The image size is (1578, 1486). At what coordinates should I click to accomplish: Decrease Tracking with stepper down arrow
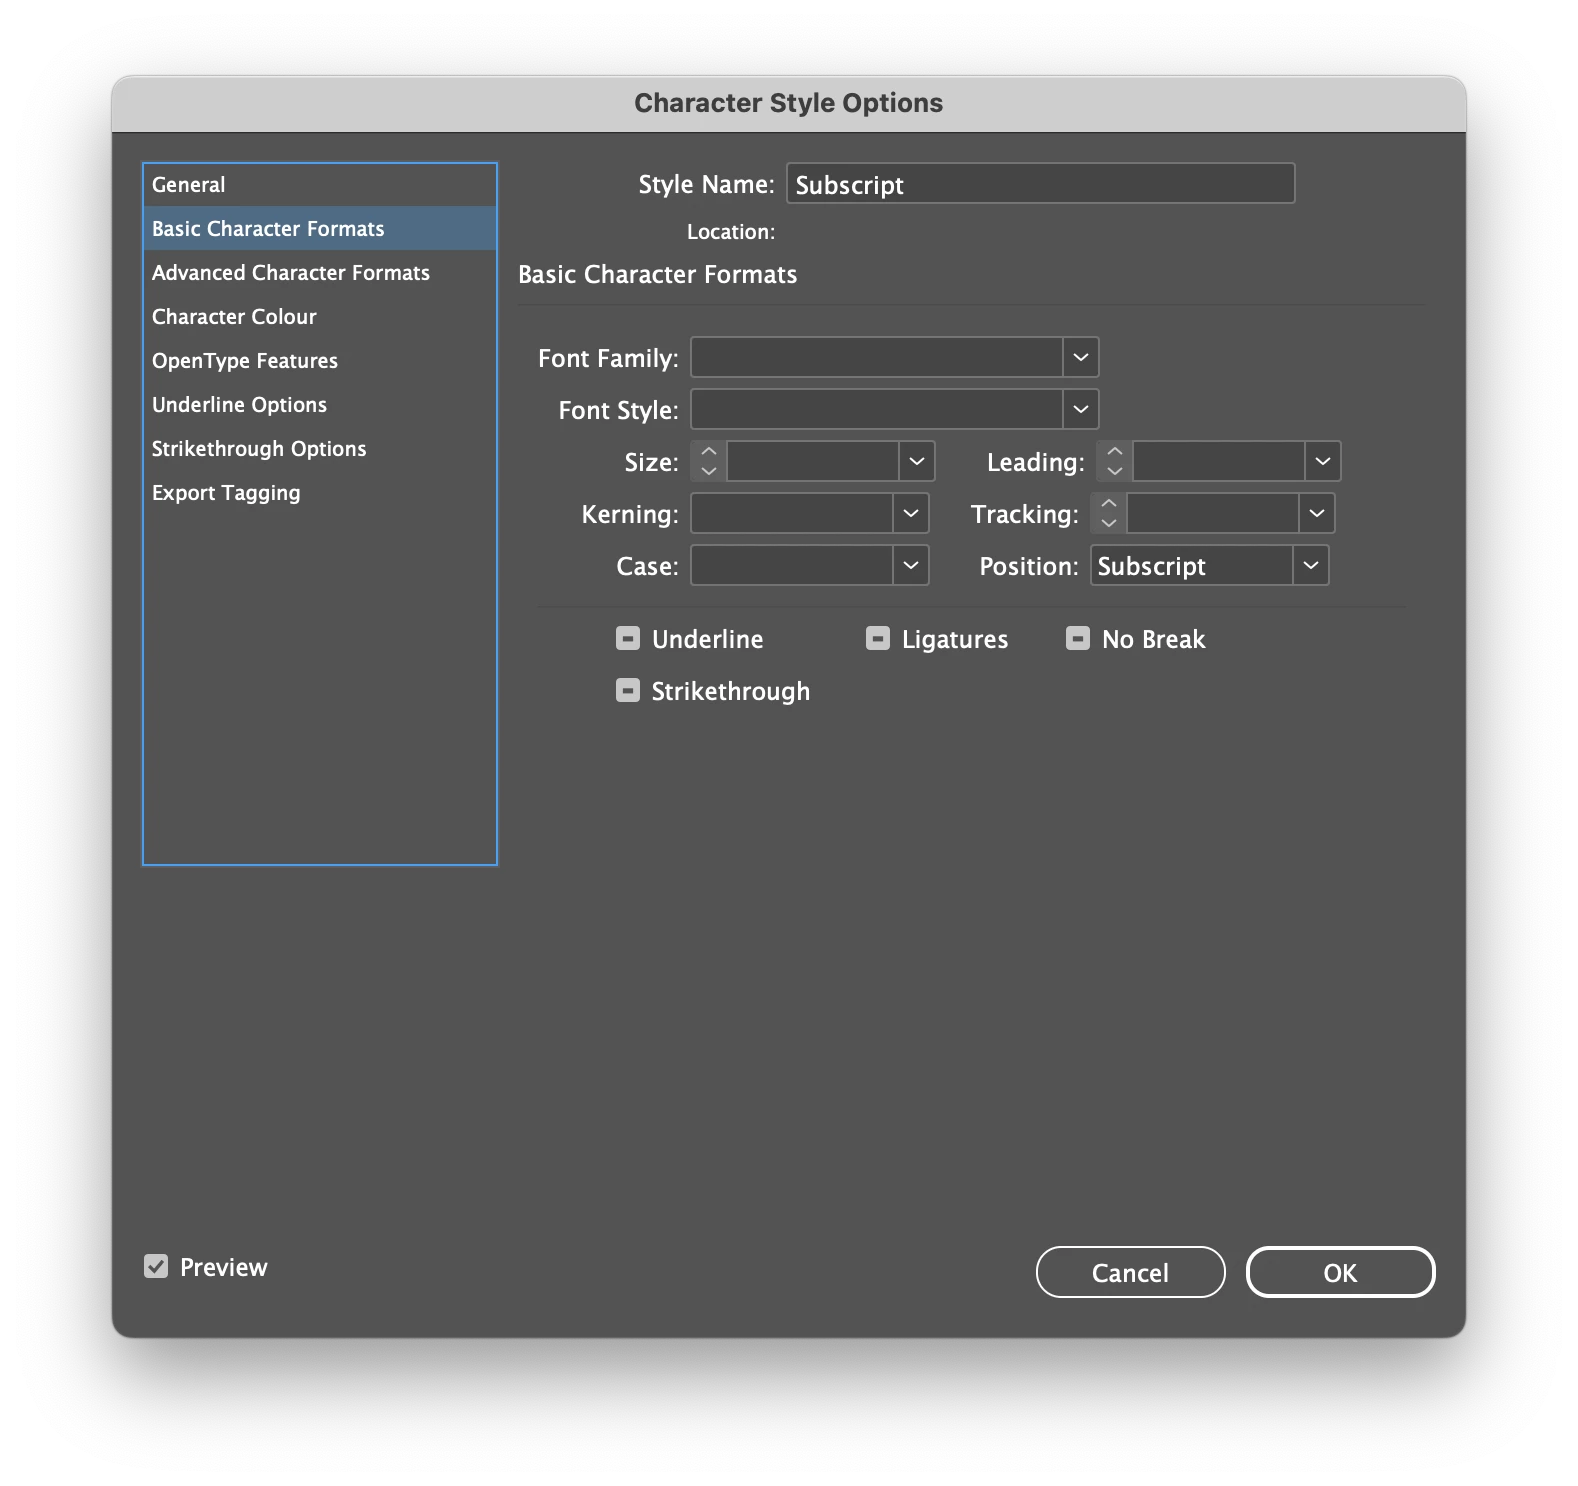pos(1109,523)
